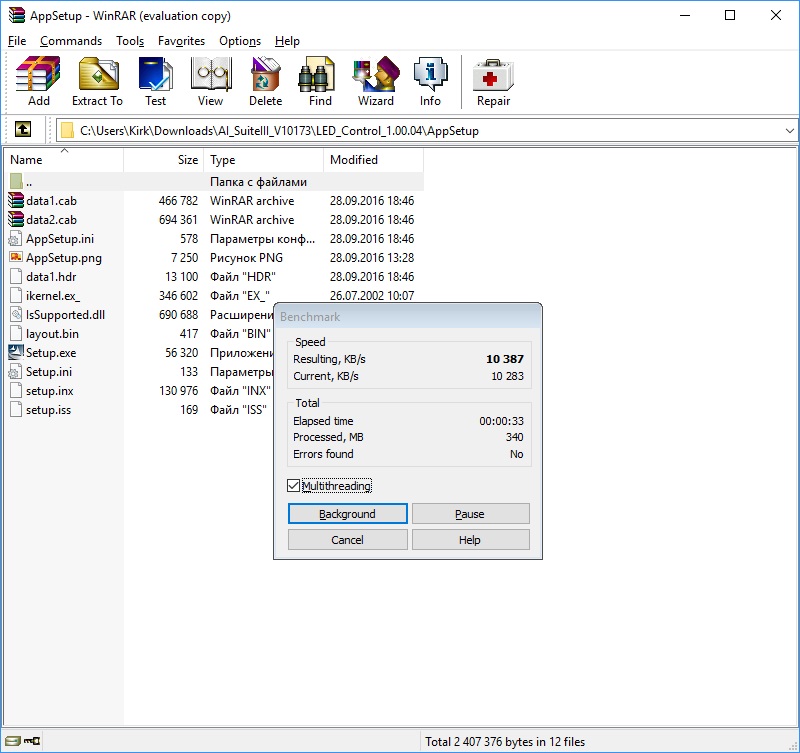Sort files by Name column

coord(64,160)
